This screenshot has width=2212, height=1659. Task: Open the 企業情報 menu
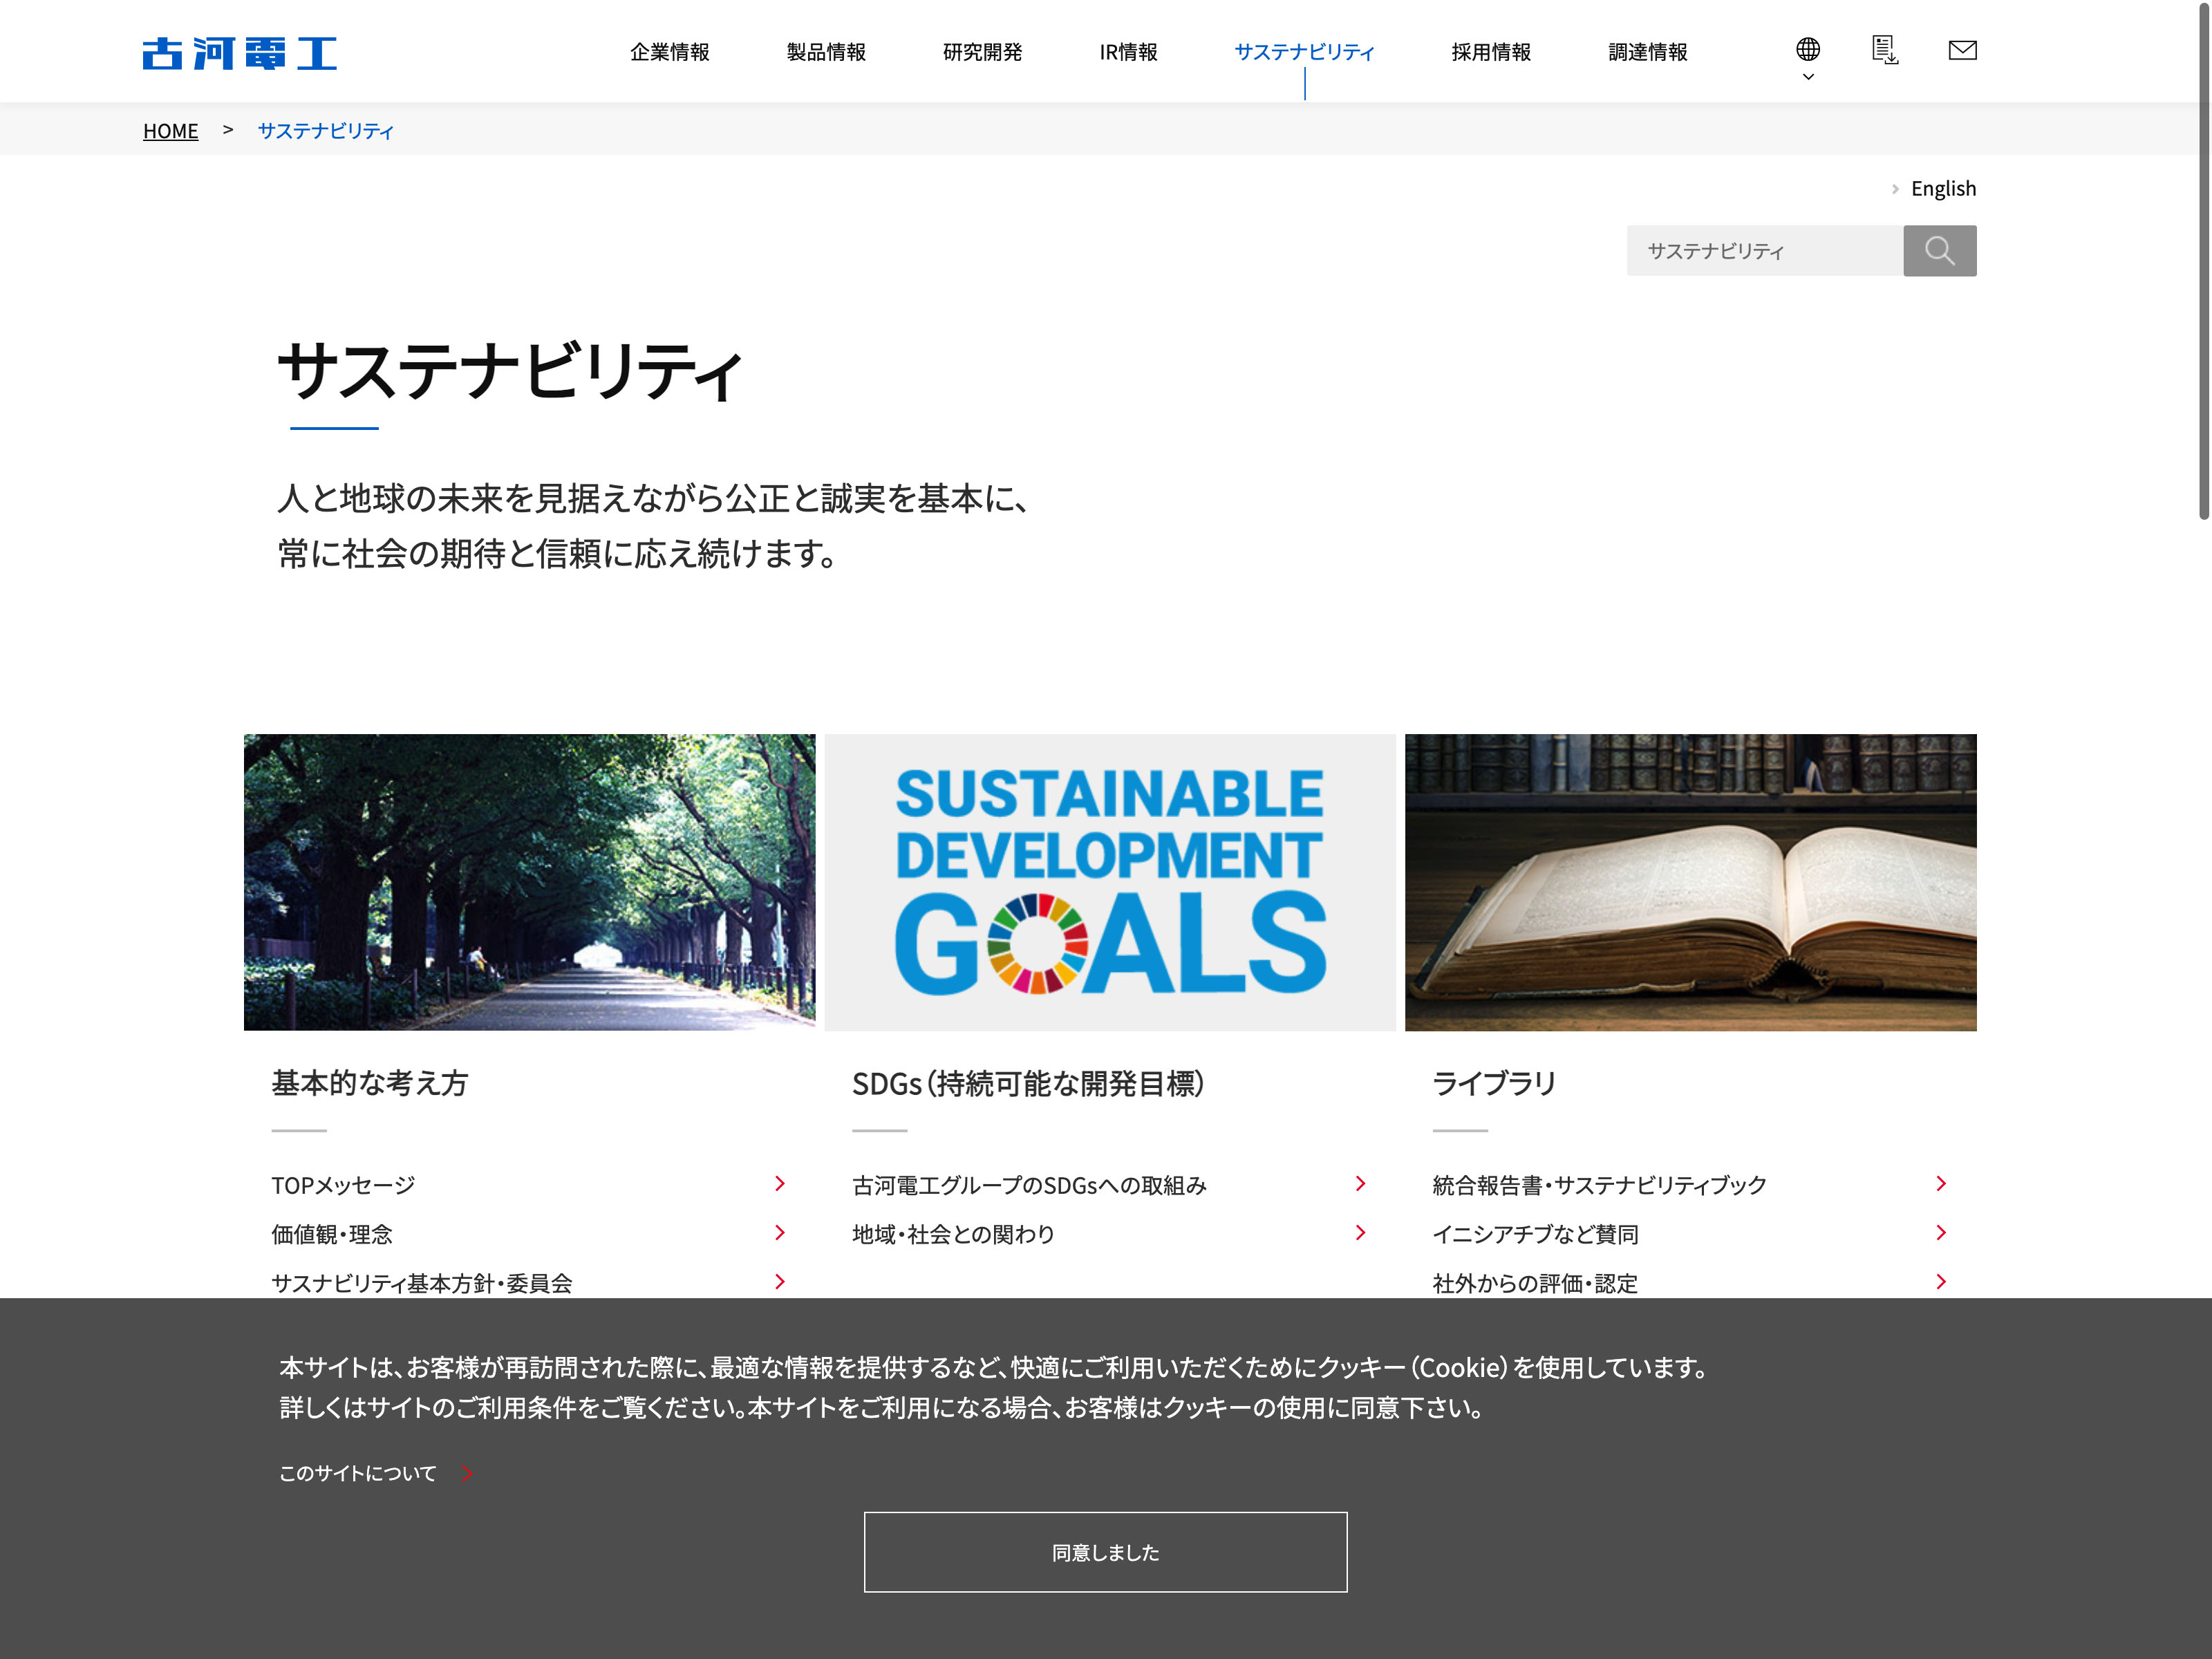pyautogui.click(x=669, y=52)
